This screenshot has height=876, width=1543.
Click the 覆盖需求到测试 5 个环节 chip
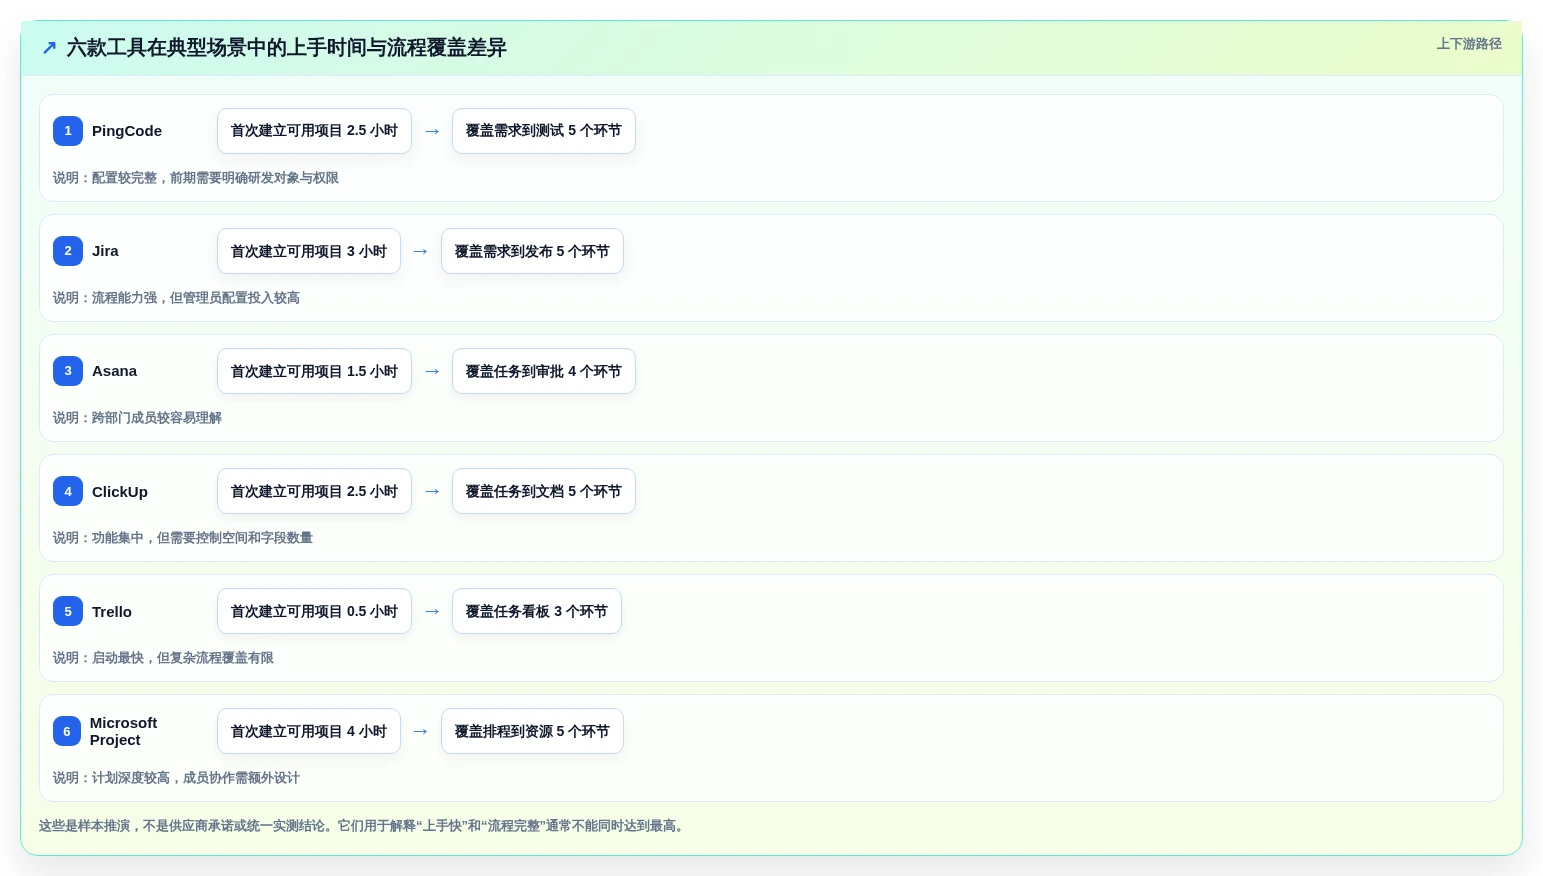(x=544, y=131)
